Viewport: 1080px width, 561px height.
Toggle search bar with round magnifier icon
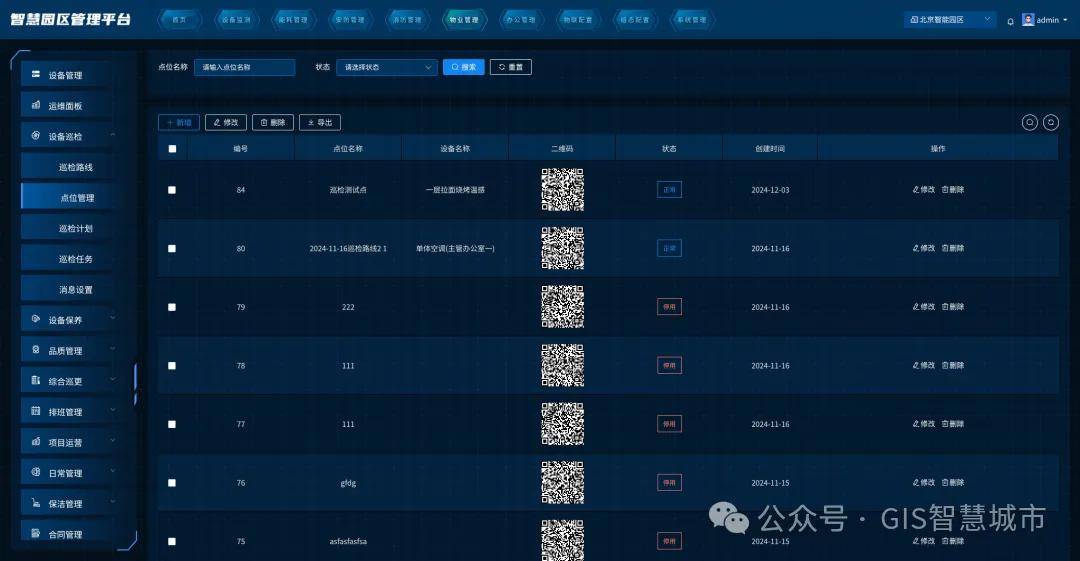(x=1029, y=123)
